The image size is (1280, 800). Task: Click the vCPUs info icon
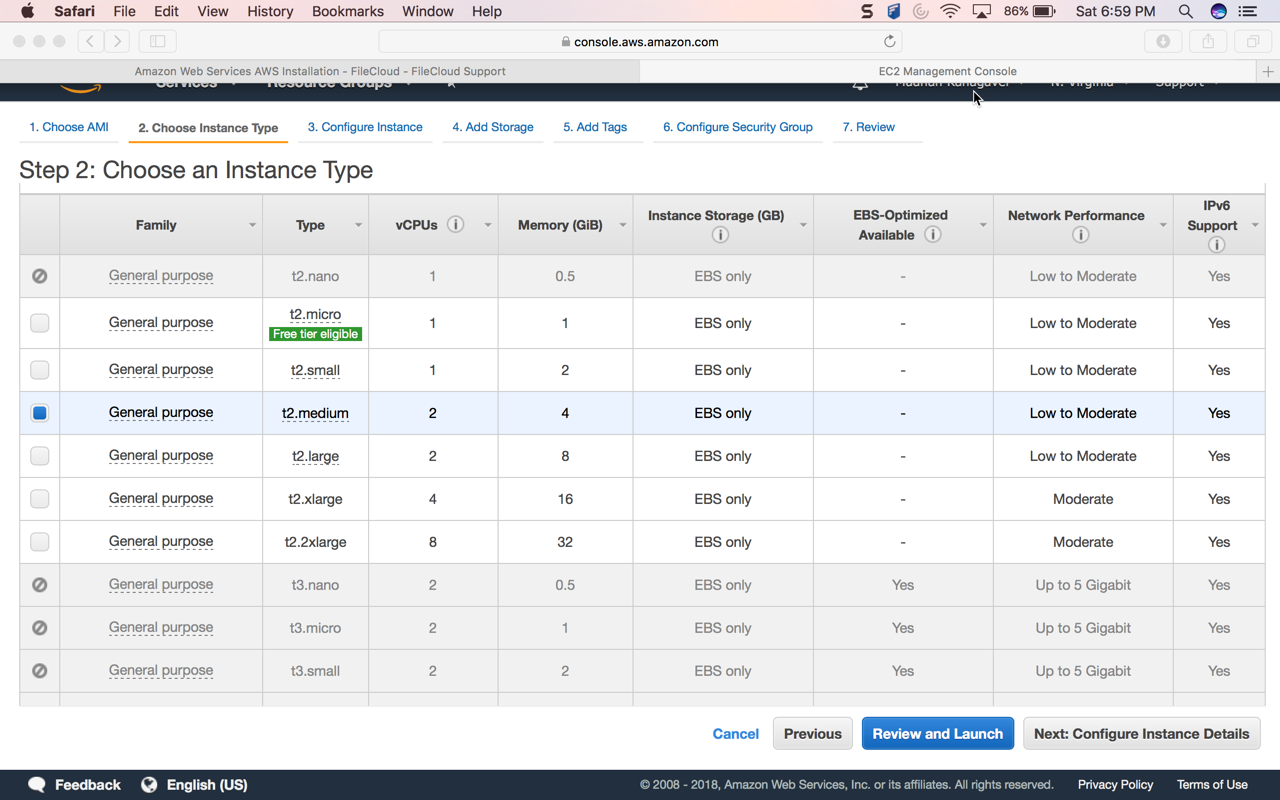(455, 225)
